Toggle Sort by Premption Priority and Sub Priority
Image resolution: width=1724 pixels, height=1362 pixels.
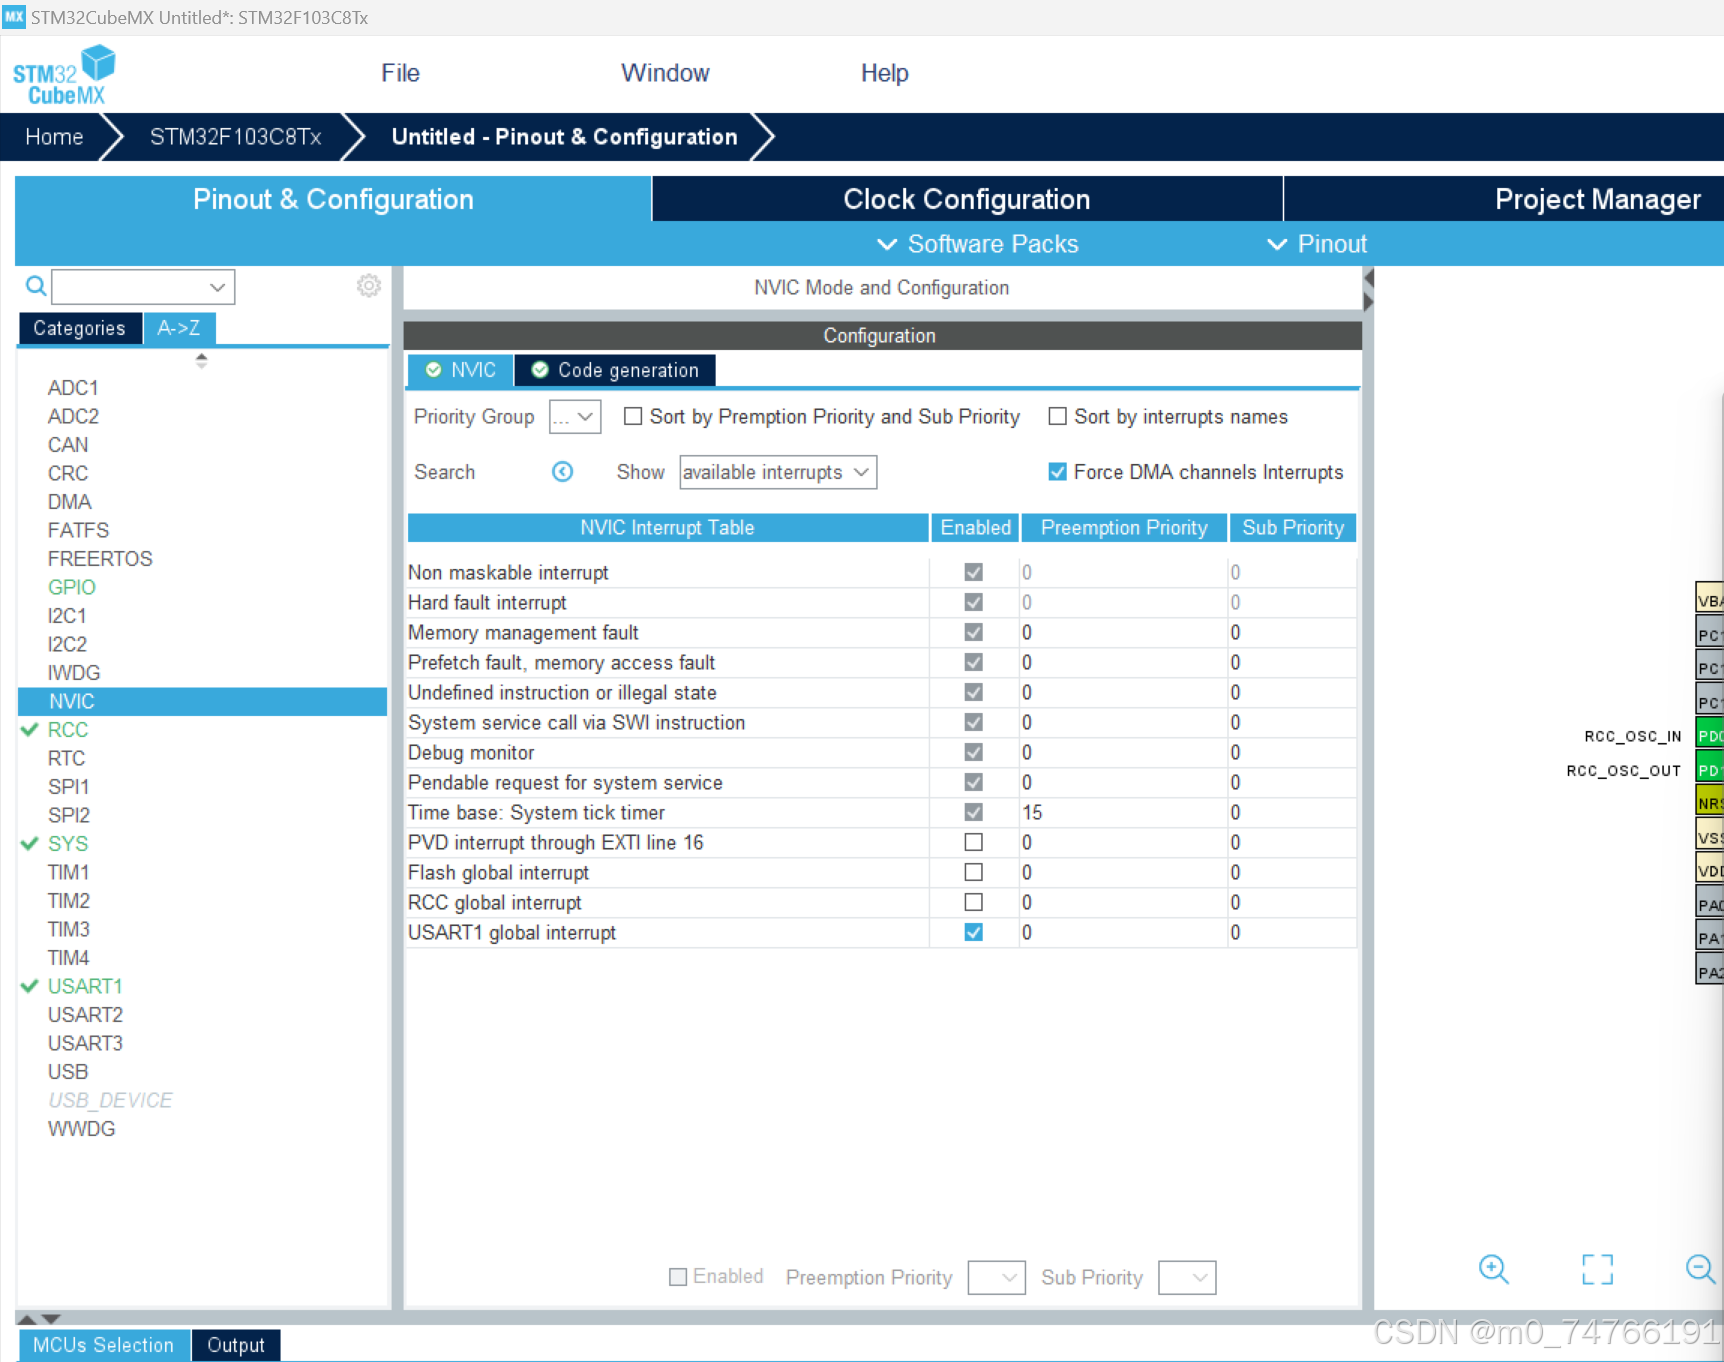point(633,416)
